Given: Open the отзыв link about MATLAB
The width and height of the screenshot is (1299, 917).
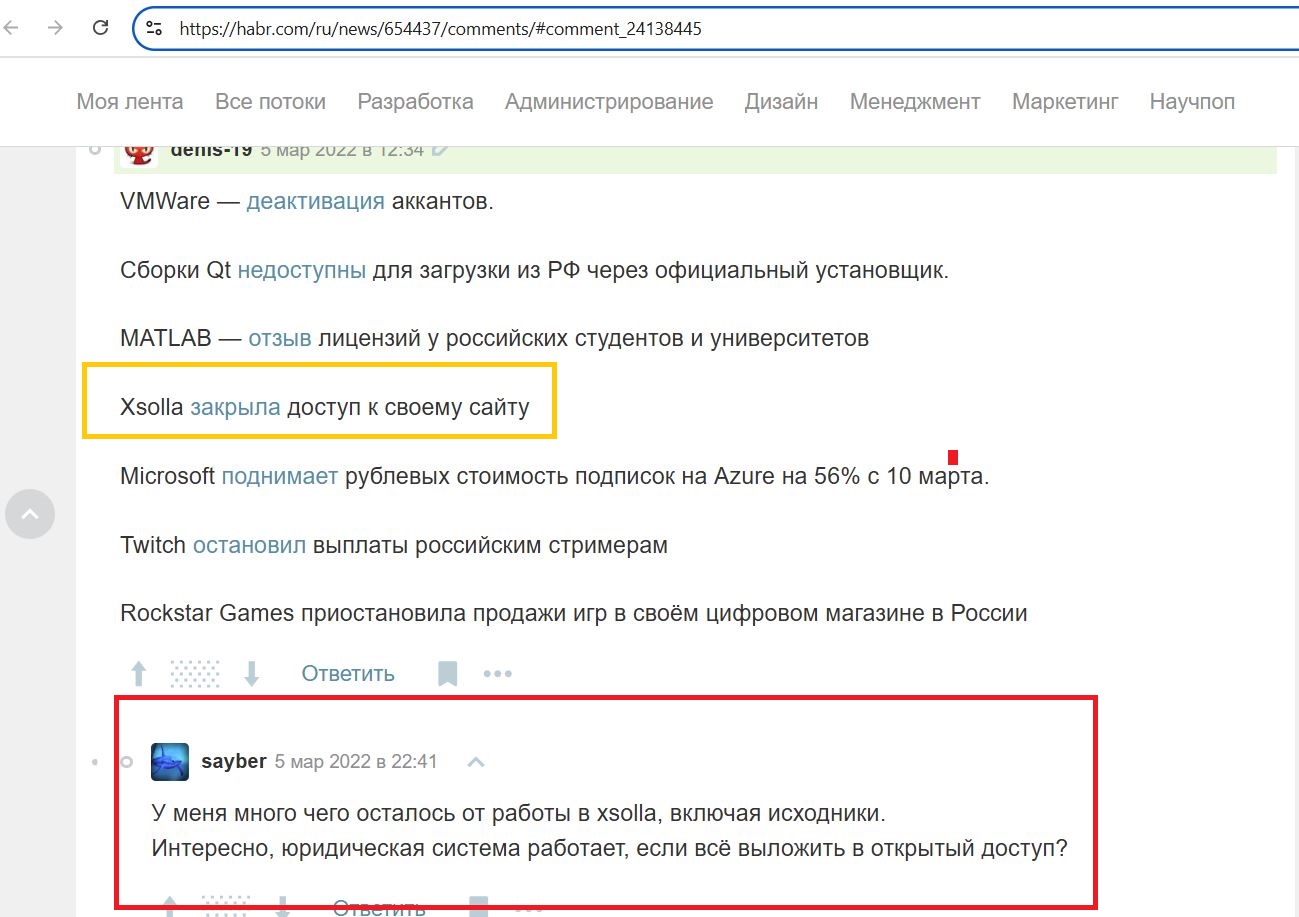Looking at the screenshot, I should (280, 338).
